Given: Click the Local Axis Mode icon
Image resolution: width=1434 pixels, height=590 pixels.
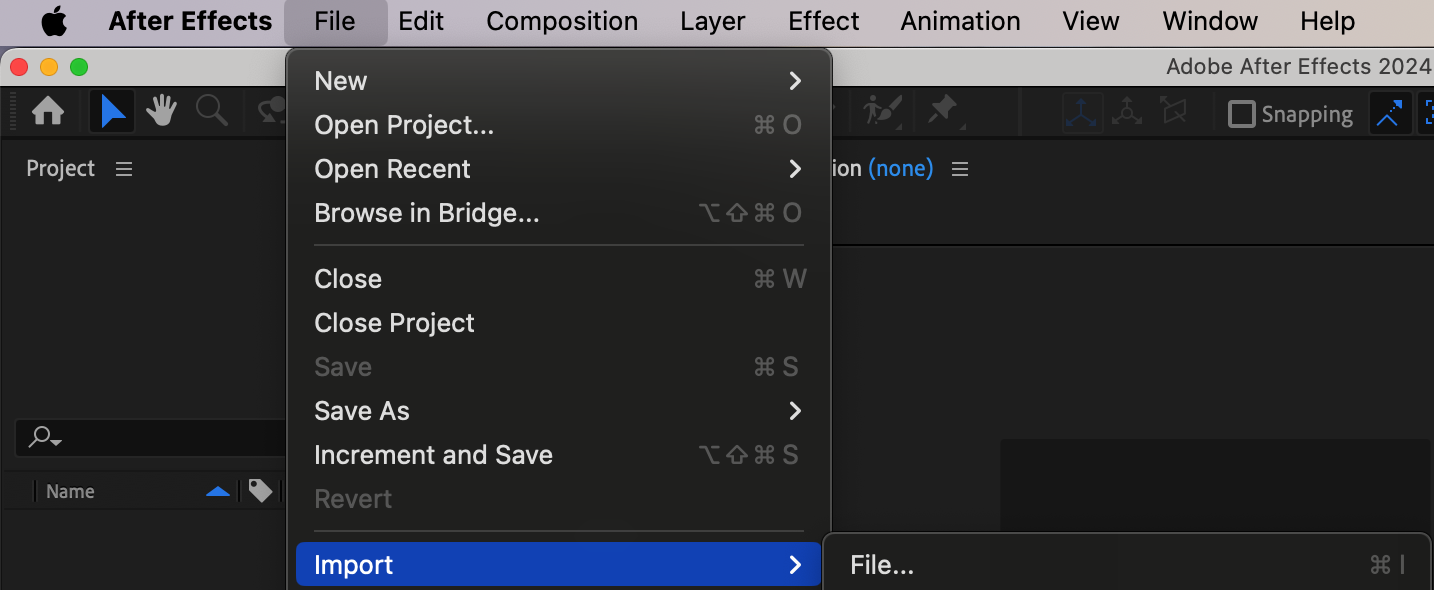Looking at the screenshot, I should 1081,113.
